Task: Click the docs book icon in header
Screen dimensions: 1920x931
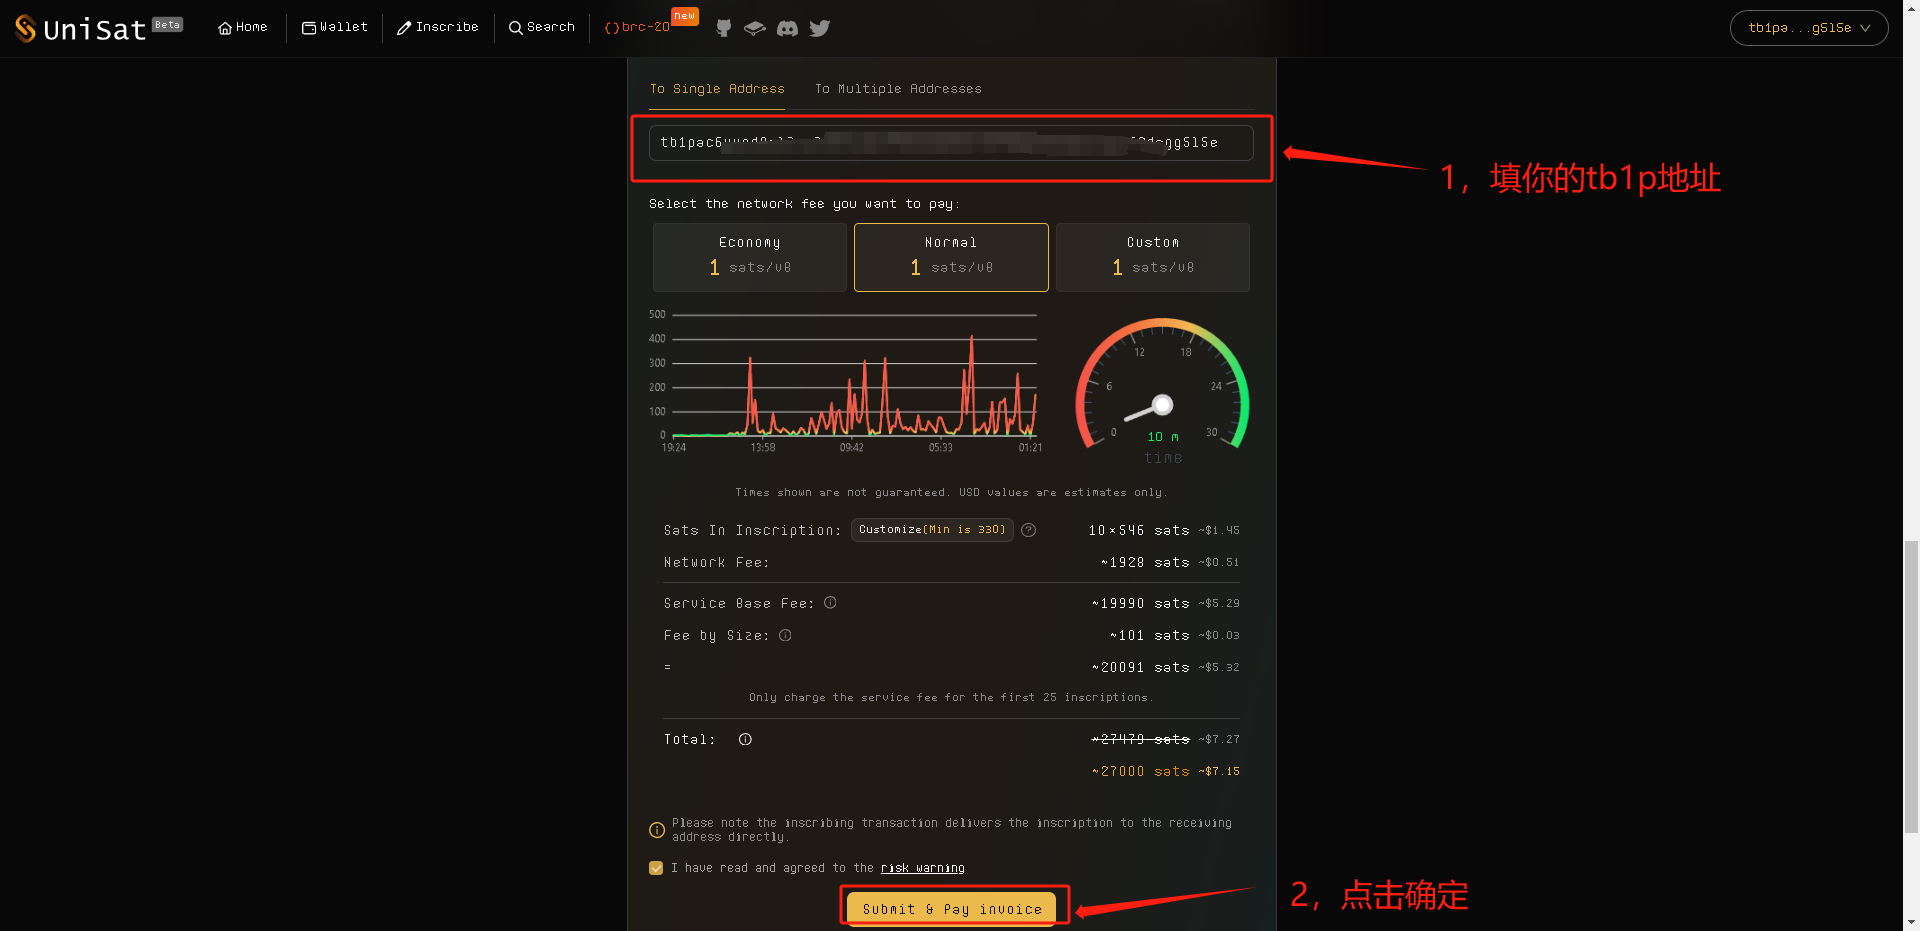Action: coord(755,28)
